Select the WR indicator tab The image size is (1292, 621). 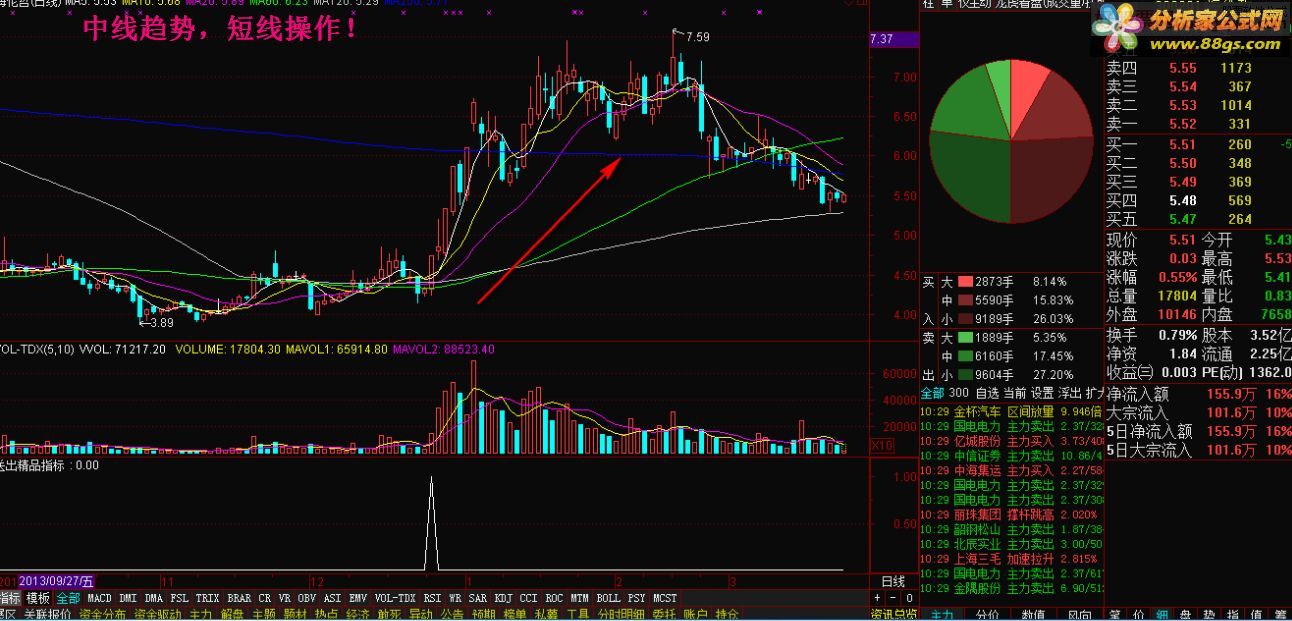tap(455, 598)
